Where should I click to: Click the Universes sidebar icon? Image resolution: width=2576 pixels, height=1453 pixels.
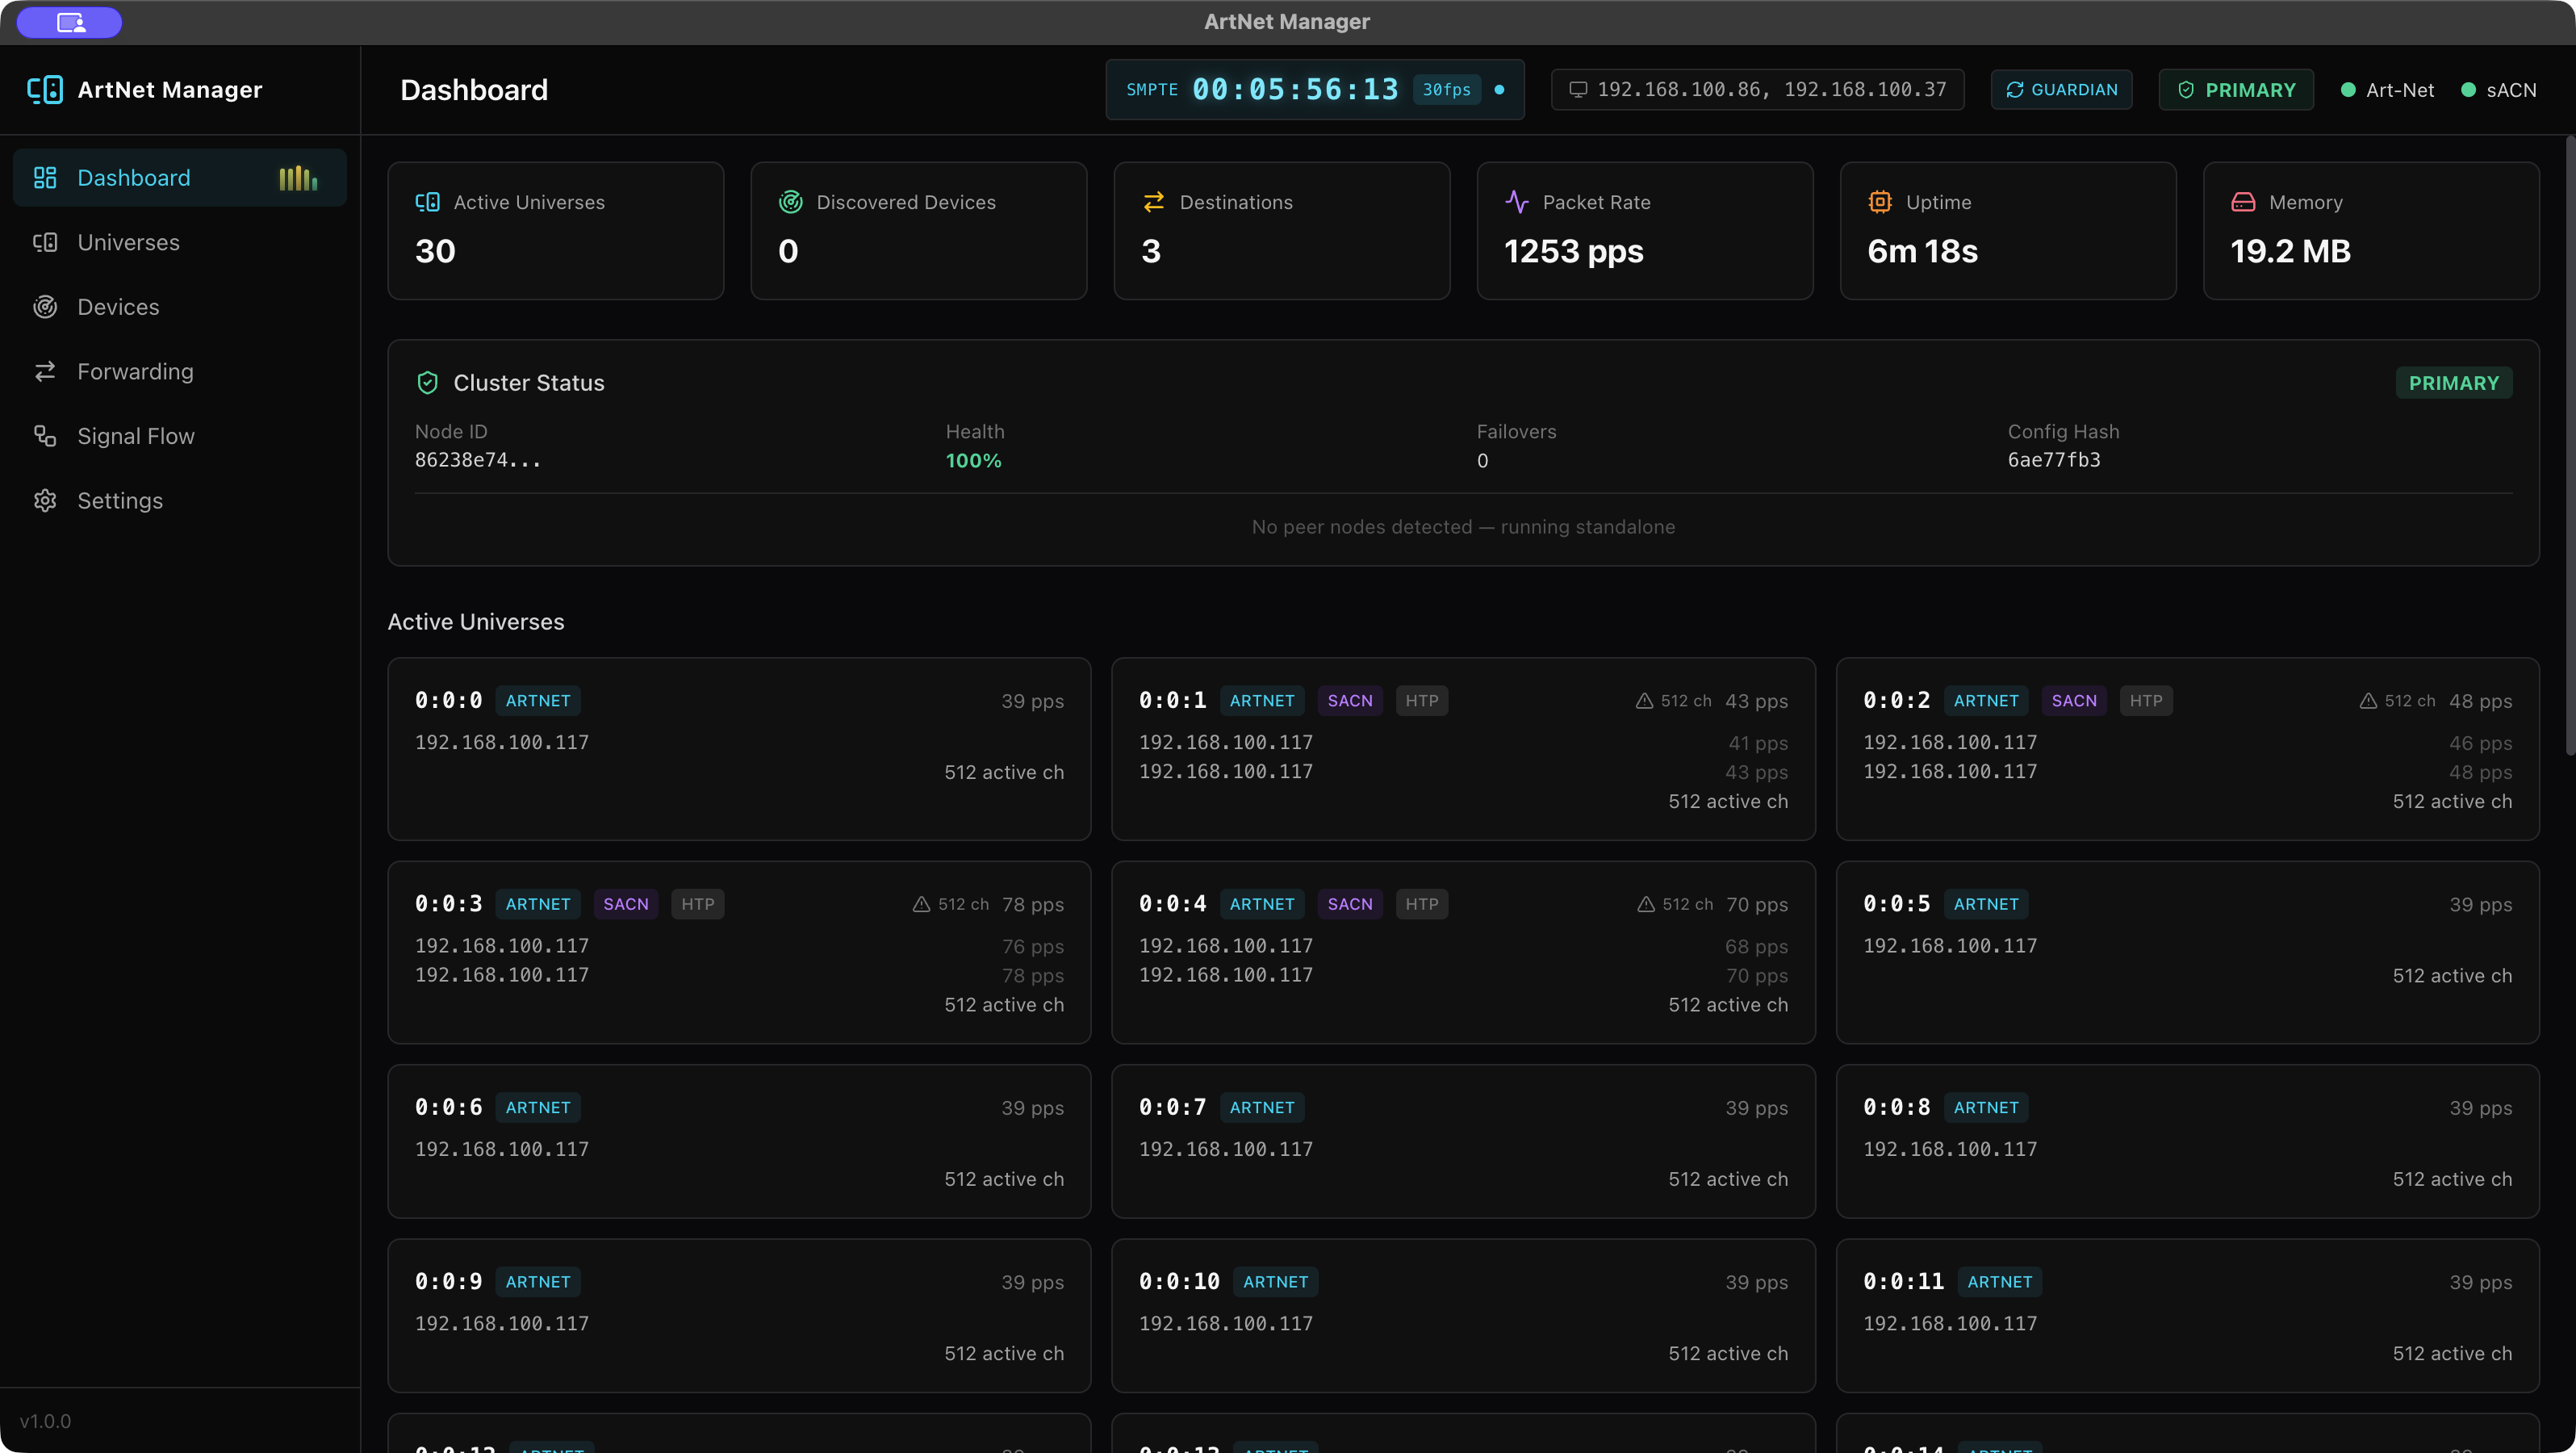[45, 243]
